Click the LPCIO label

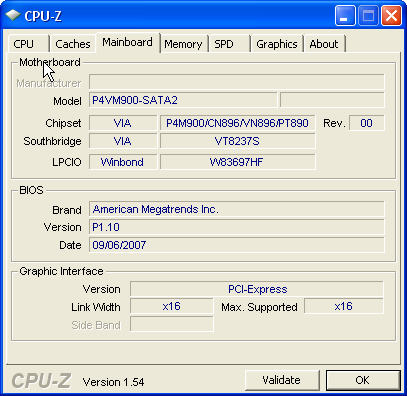[x=67, y=162]
